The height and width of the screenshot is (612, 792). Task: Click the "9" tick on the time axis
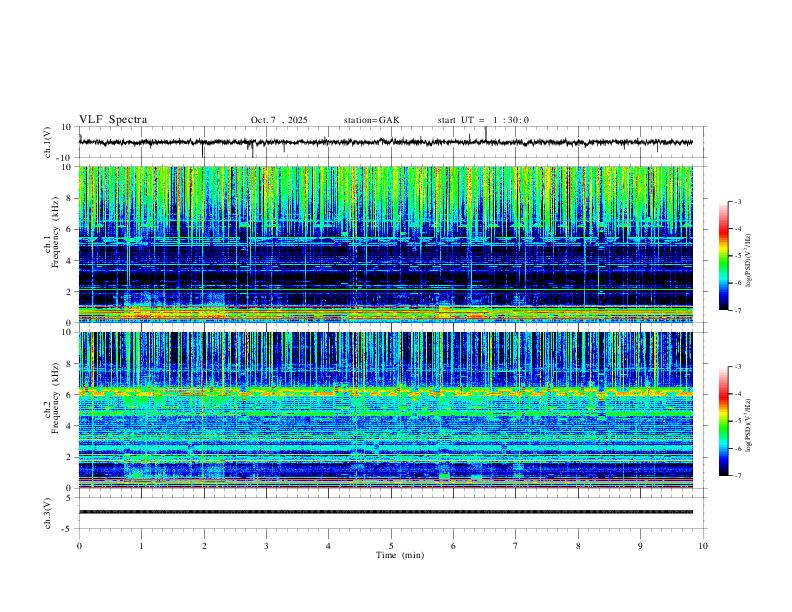click(640, 546)
